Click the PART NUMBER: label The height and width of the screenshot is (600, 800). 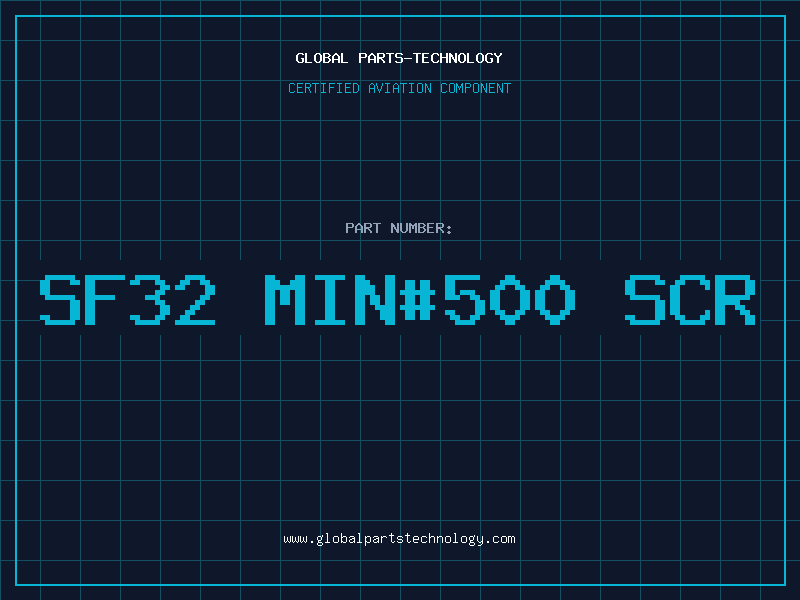399,228
